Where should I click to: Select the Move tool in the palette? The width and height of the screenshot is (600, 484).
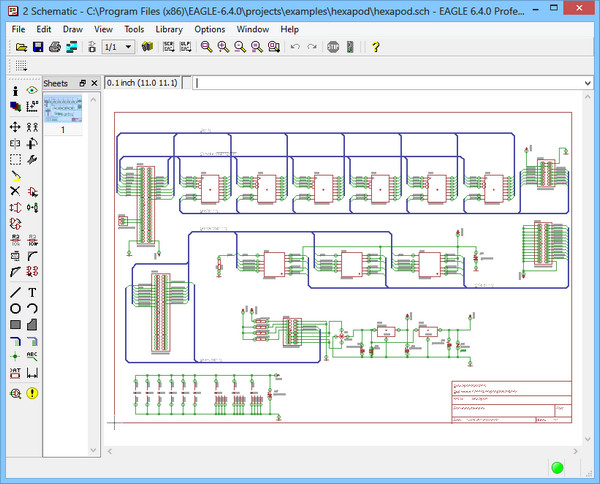pyautogui.click(x=15, y=127)
